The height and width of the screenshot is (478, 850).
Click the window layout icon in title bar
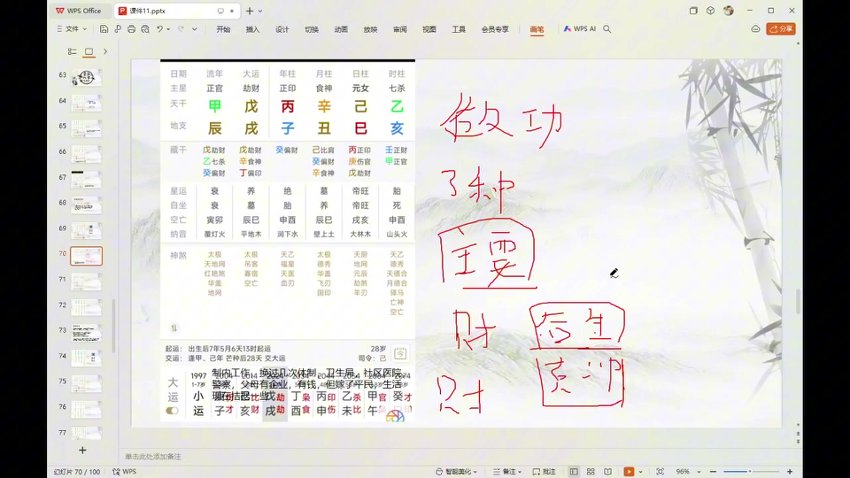(x=693, y=10)
